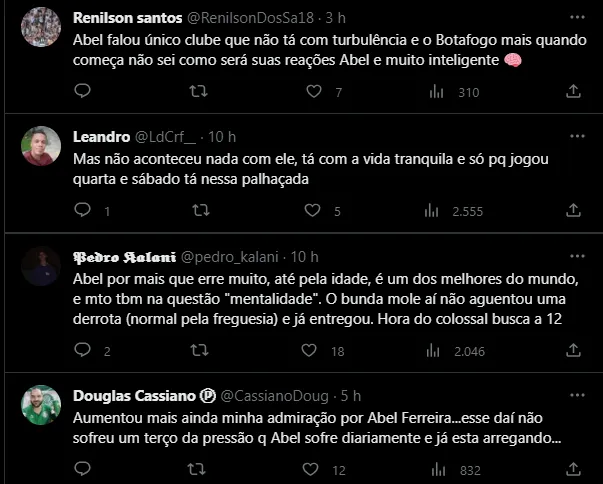Open Leandro's tweet timestamp 10 h
Viewport: 603px width, 484px height.
pyautogui.click(x=222, y=137)
